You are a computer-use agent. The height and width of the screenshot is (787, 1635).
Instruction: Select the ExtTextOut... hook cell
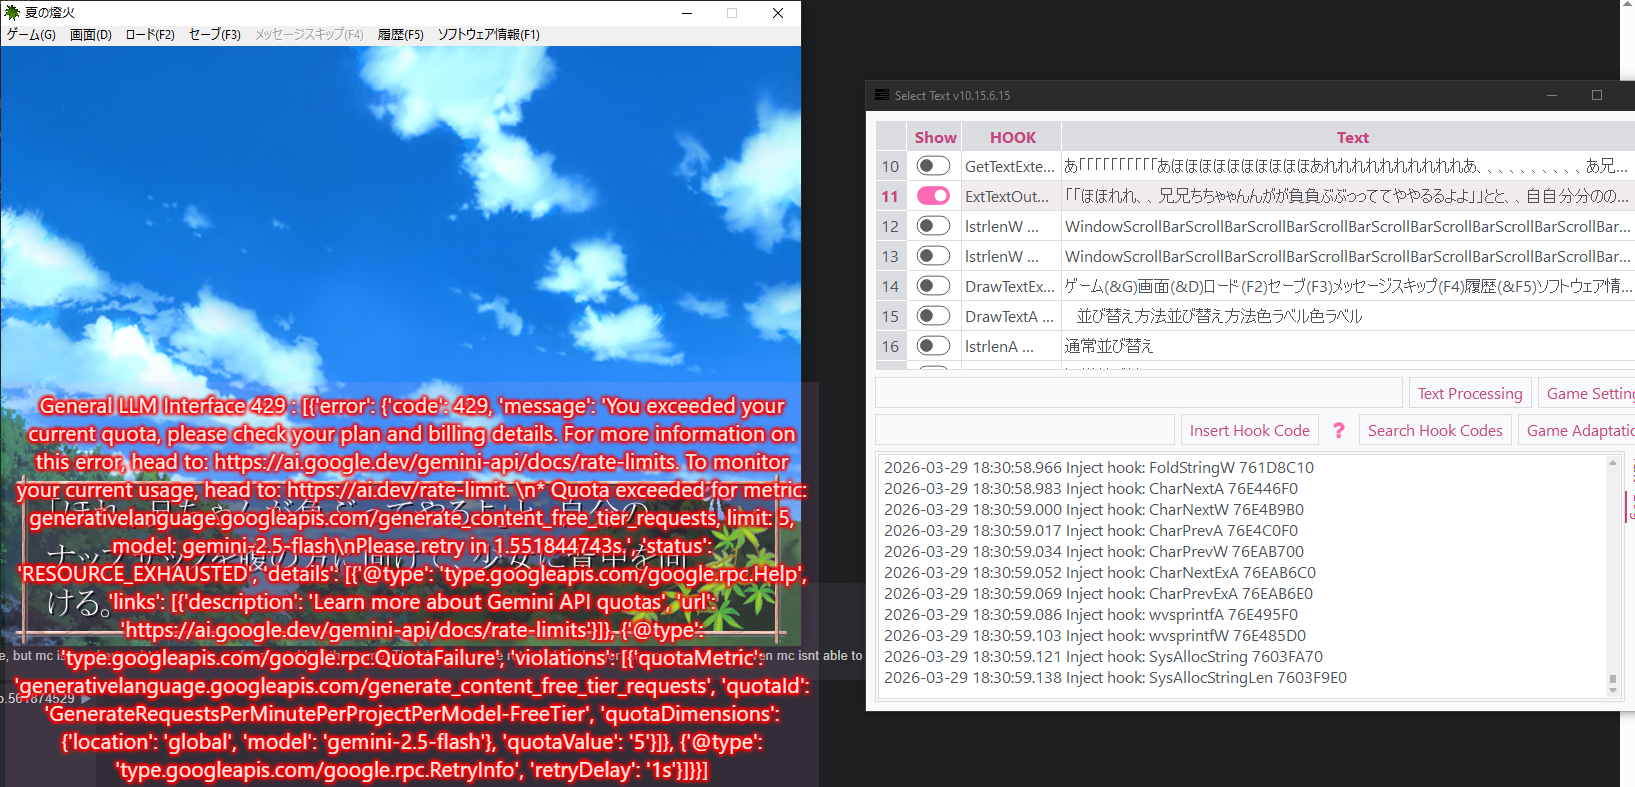tap(1010, 196)
